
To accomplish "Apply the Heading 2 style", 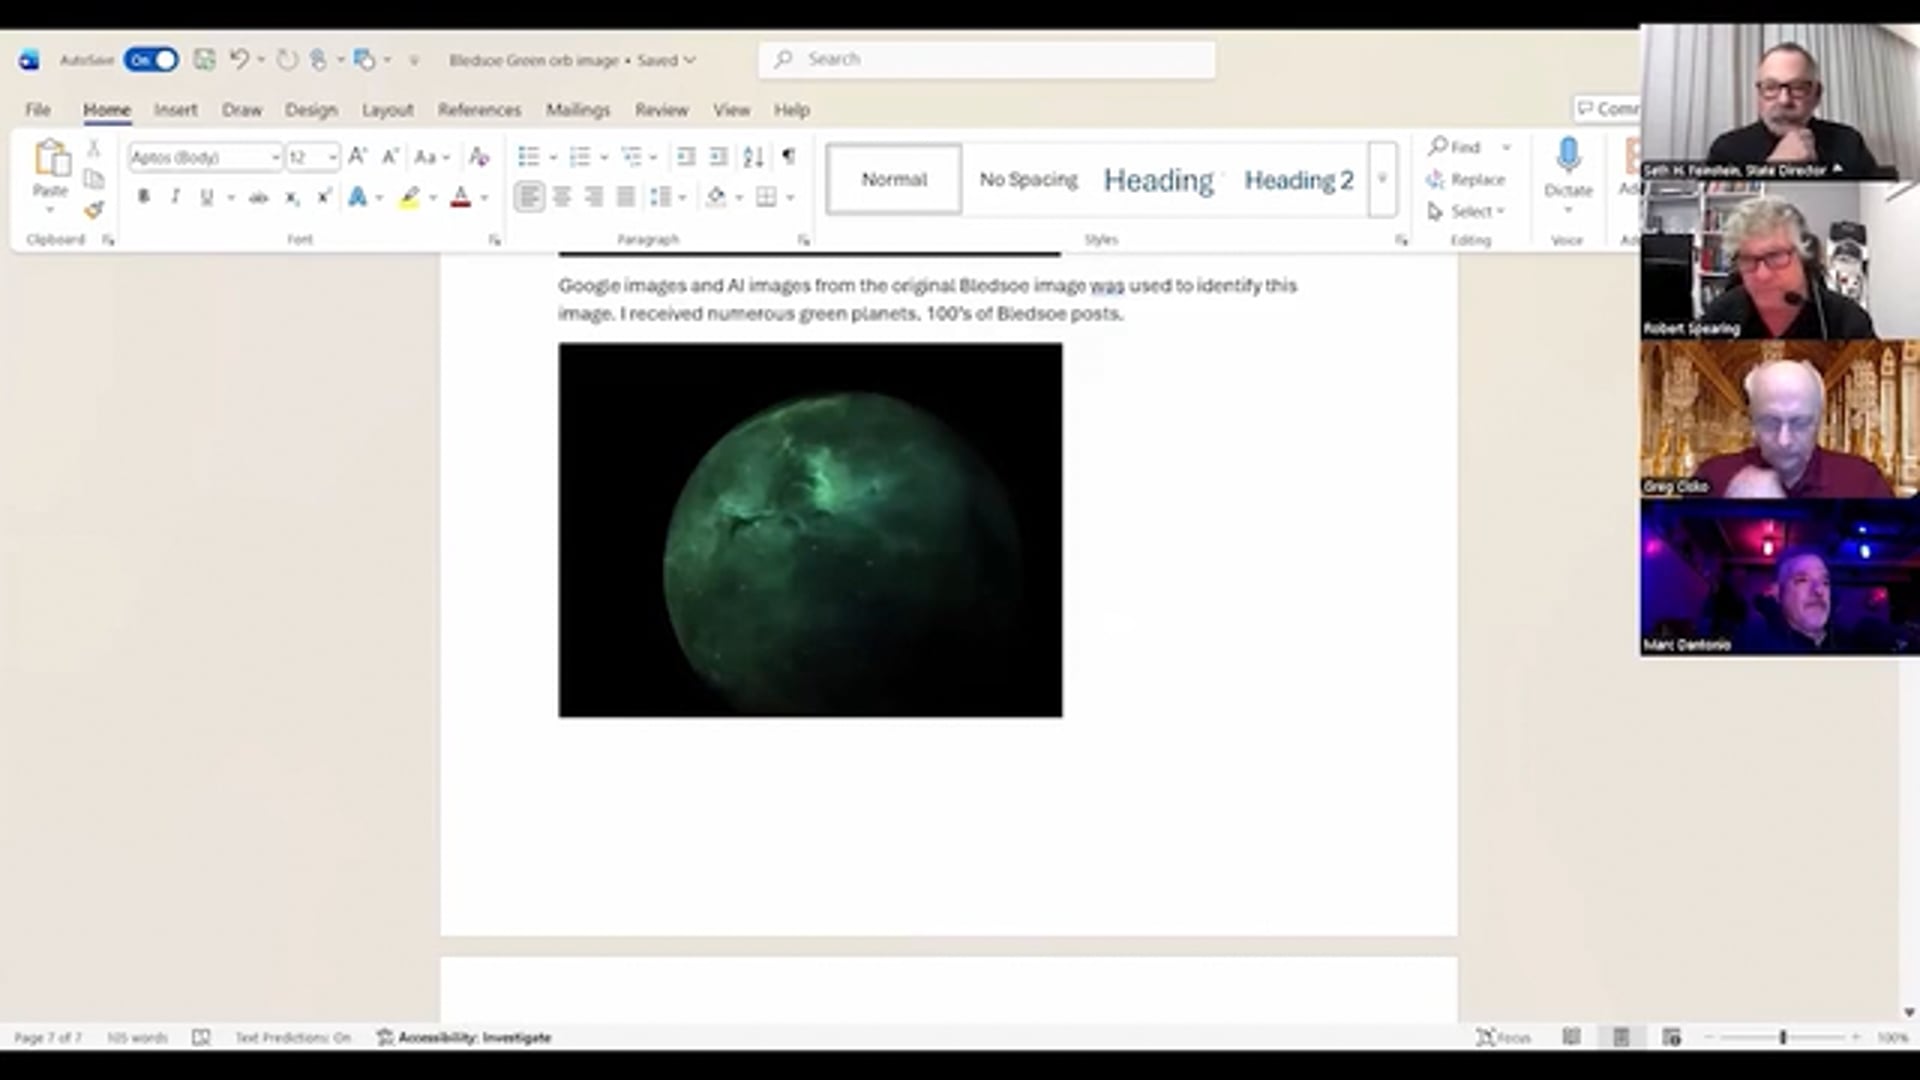I will pos(1298,180).
